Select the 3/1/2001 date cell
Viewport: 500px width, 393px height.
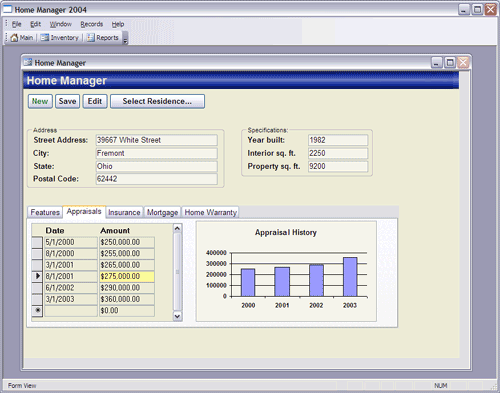point(71,265)
